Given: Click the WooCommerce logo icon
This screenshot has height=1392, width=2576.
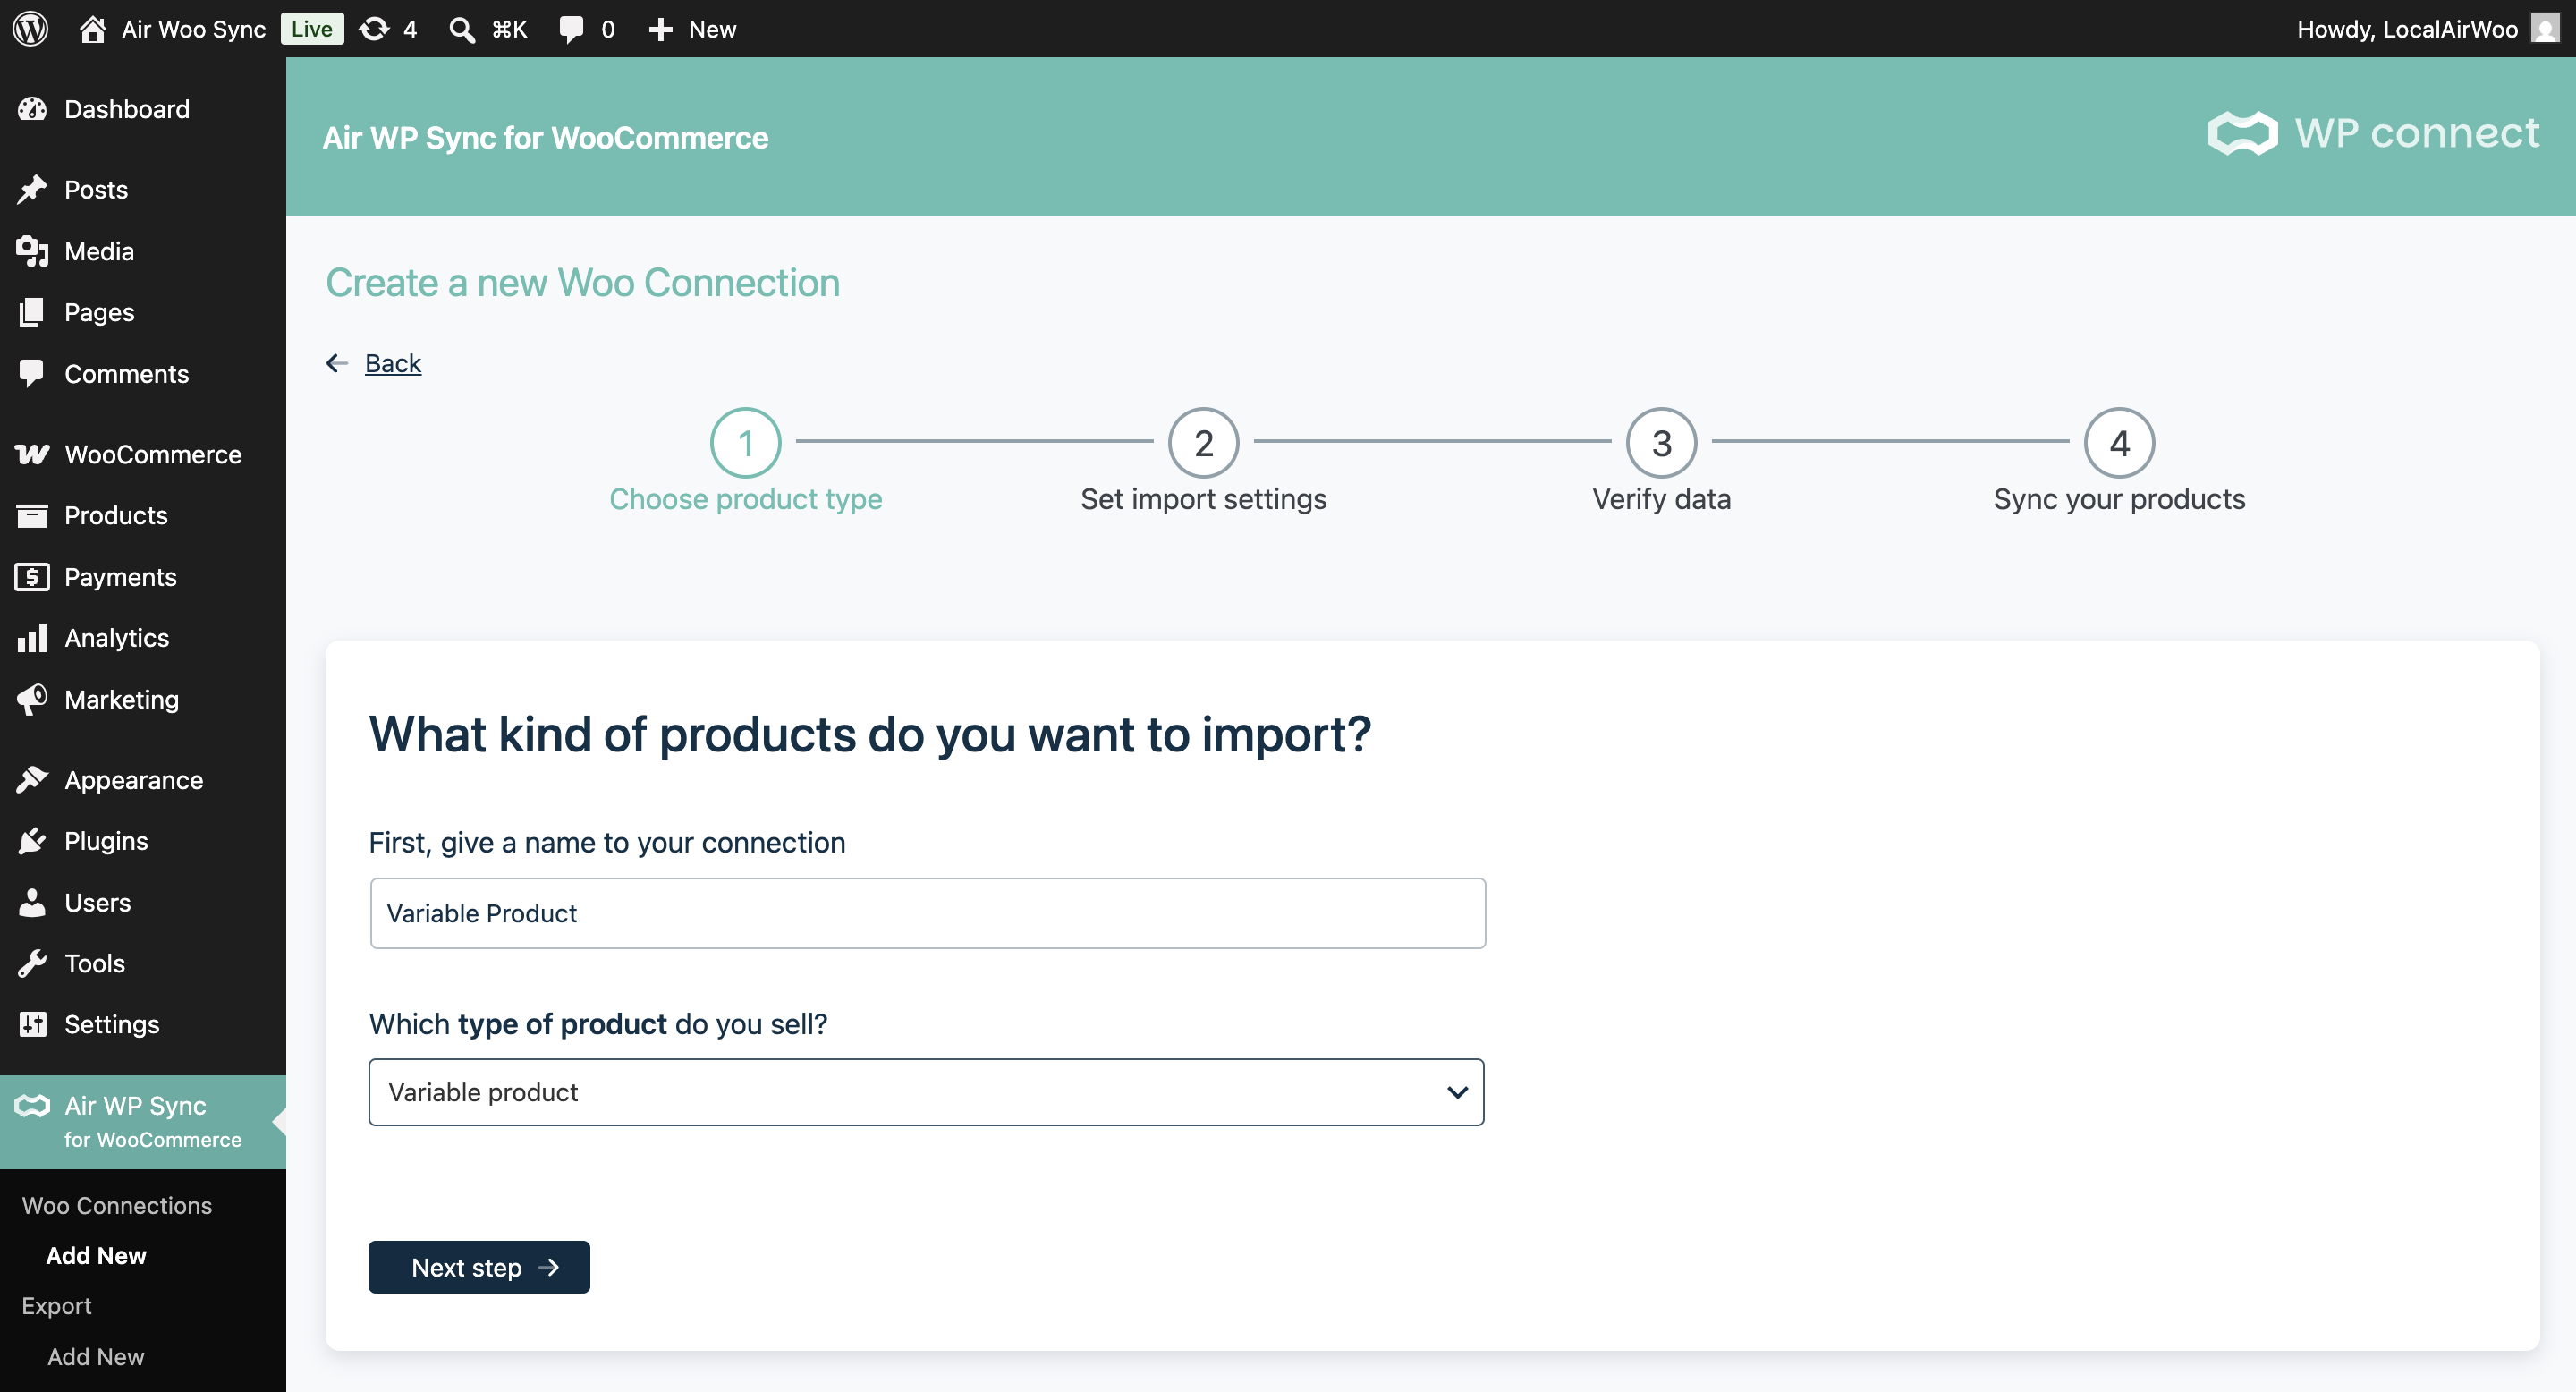Looking at the screenshot, I should pyautogui.click(x=32, y=454).
